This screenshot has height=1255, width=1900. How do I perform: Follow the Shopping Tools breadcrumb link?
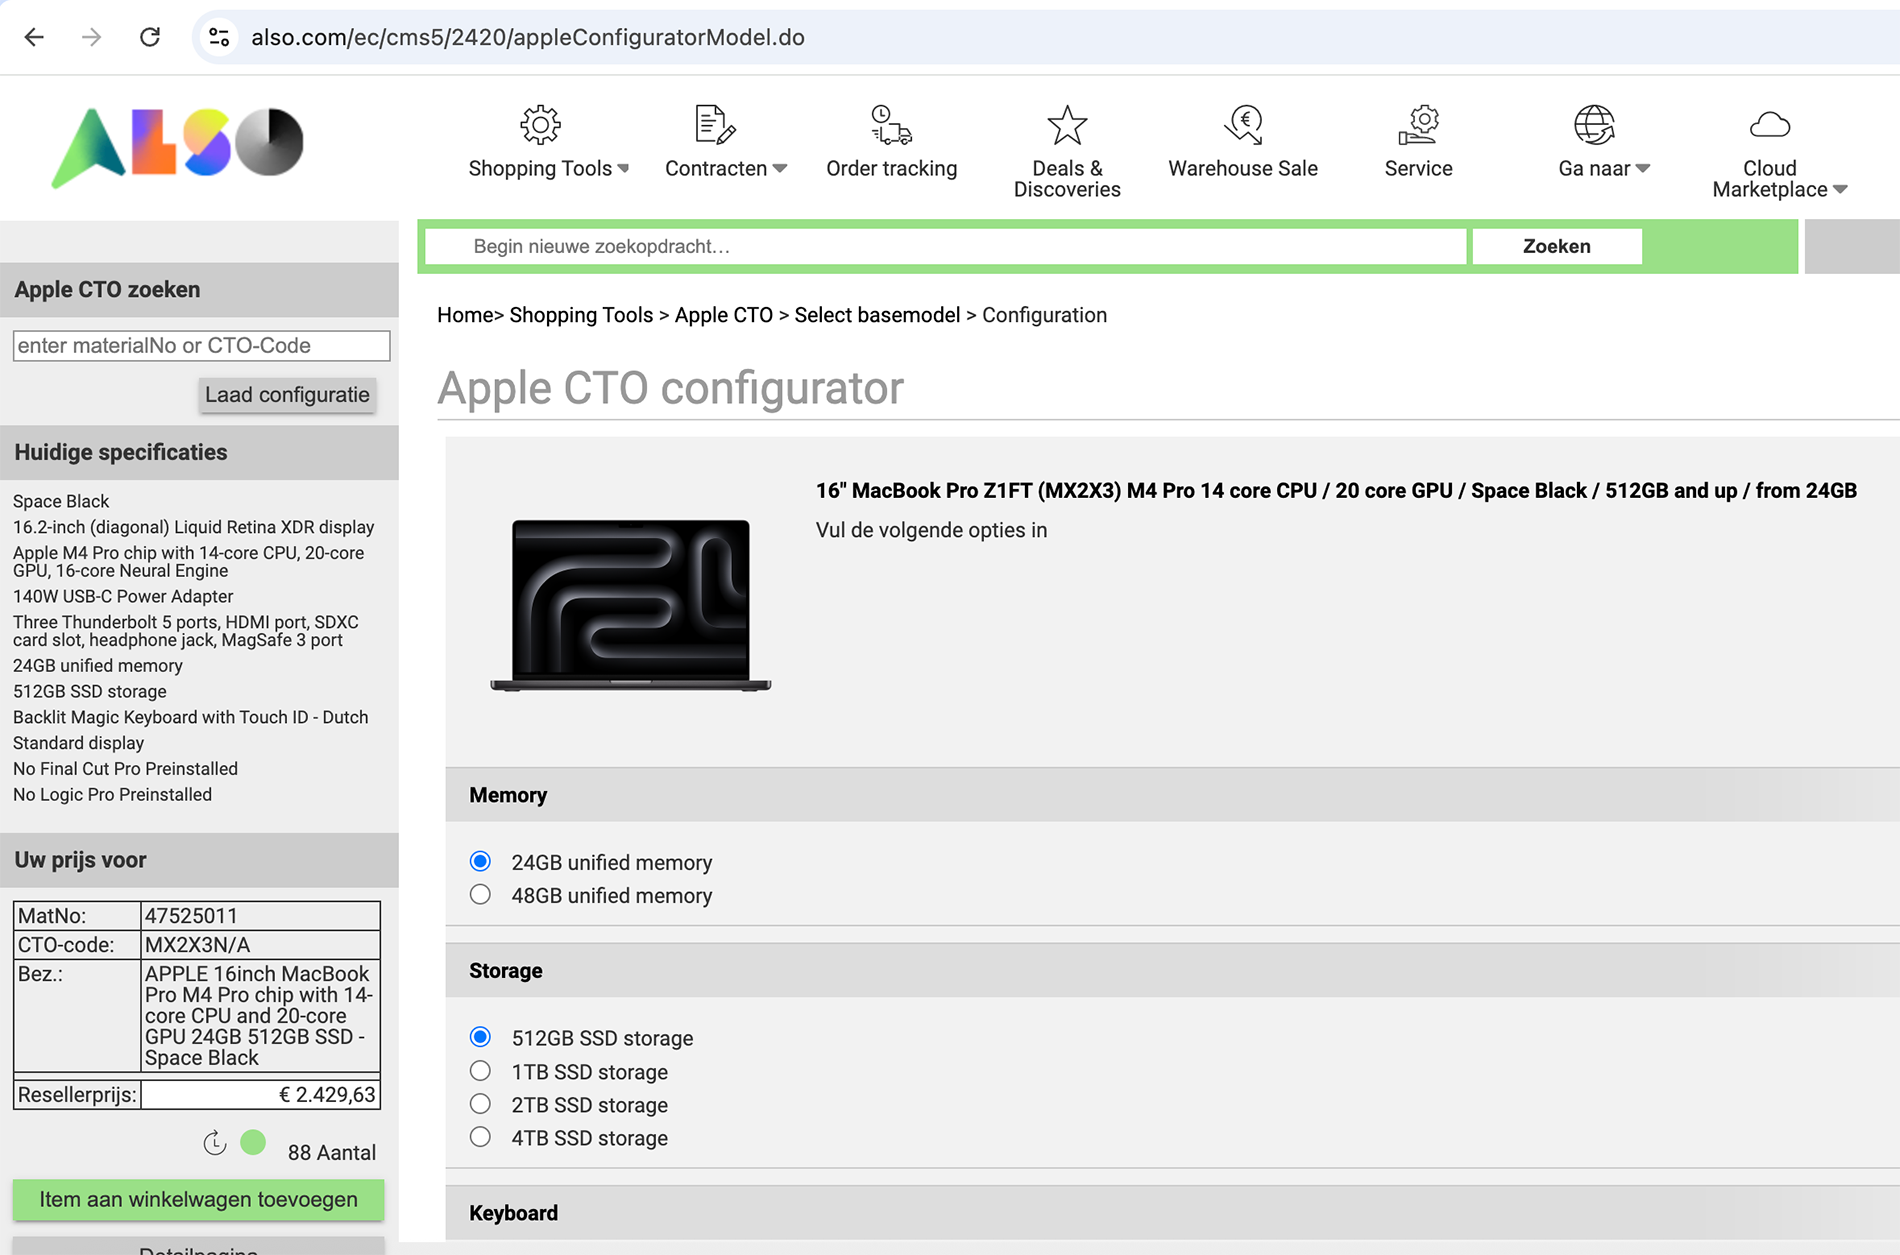pos(581,315)
